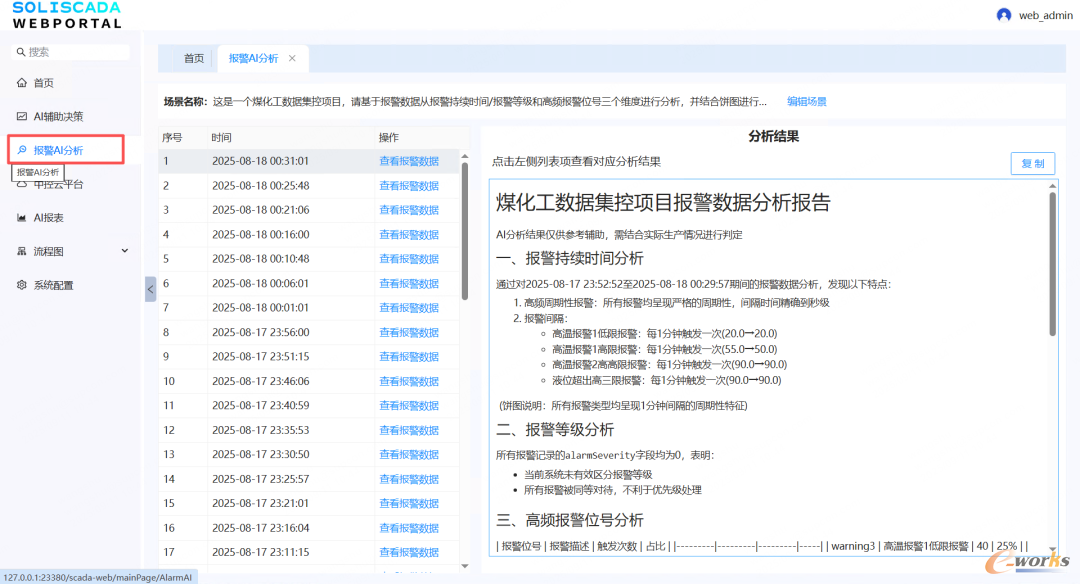Close the 报警AI分析 tab

pos(292,58)
